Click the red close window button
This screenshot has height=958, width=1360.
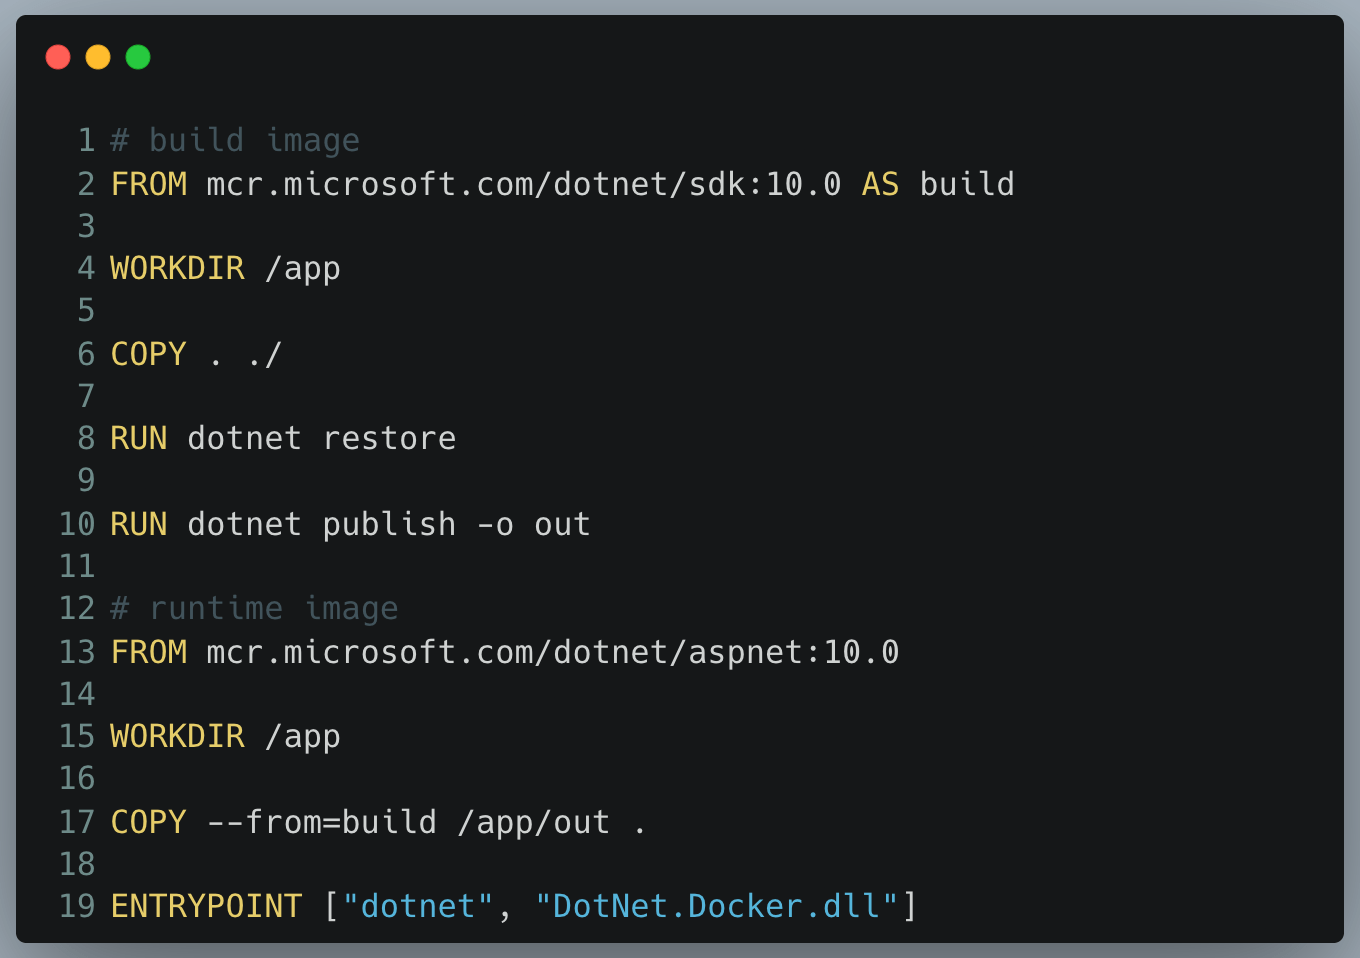(x=58, y=57)
